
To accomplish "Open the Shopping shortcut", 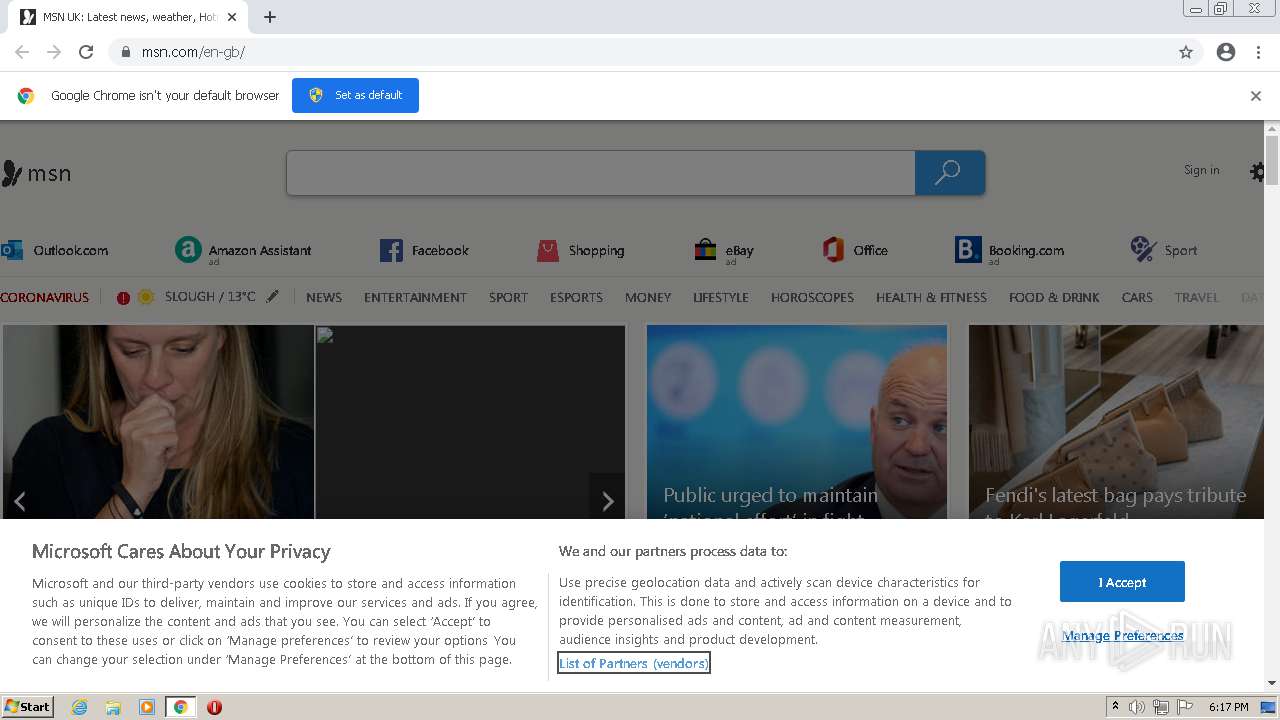I will click(580, 250).
